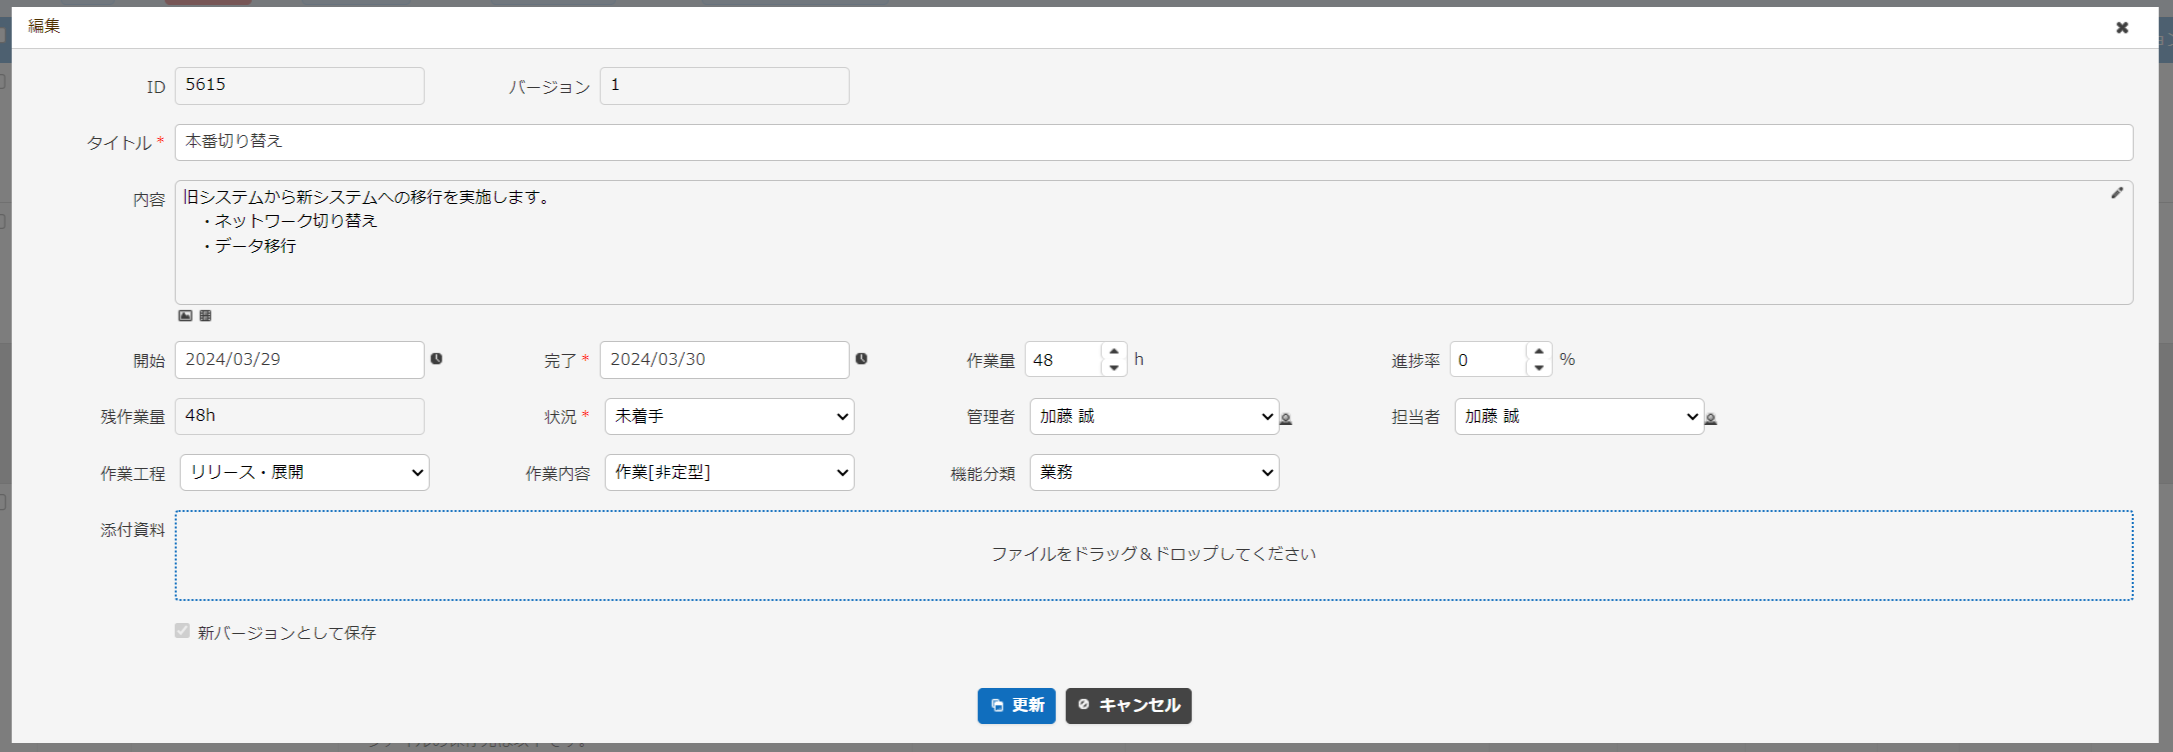This screenshot has width=2173, height=752.
Task: Click the 作業量 number field showing 48
Action: click(x=1064, y=360)
